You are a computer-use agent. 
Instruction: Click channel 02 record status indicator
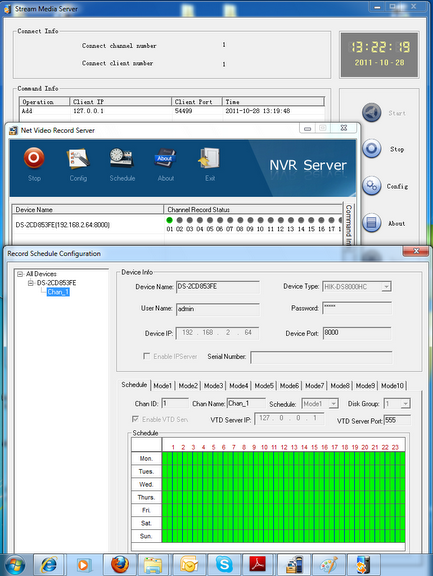click(180, 220)
